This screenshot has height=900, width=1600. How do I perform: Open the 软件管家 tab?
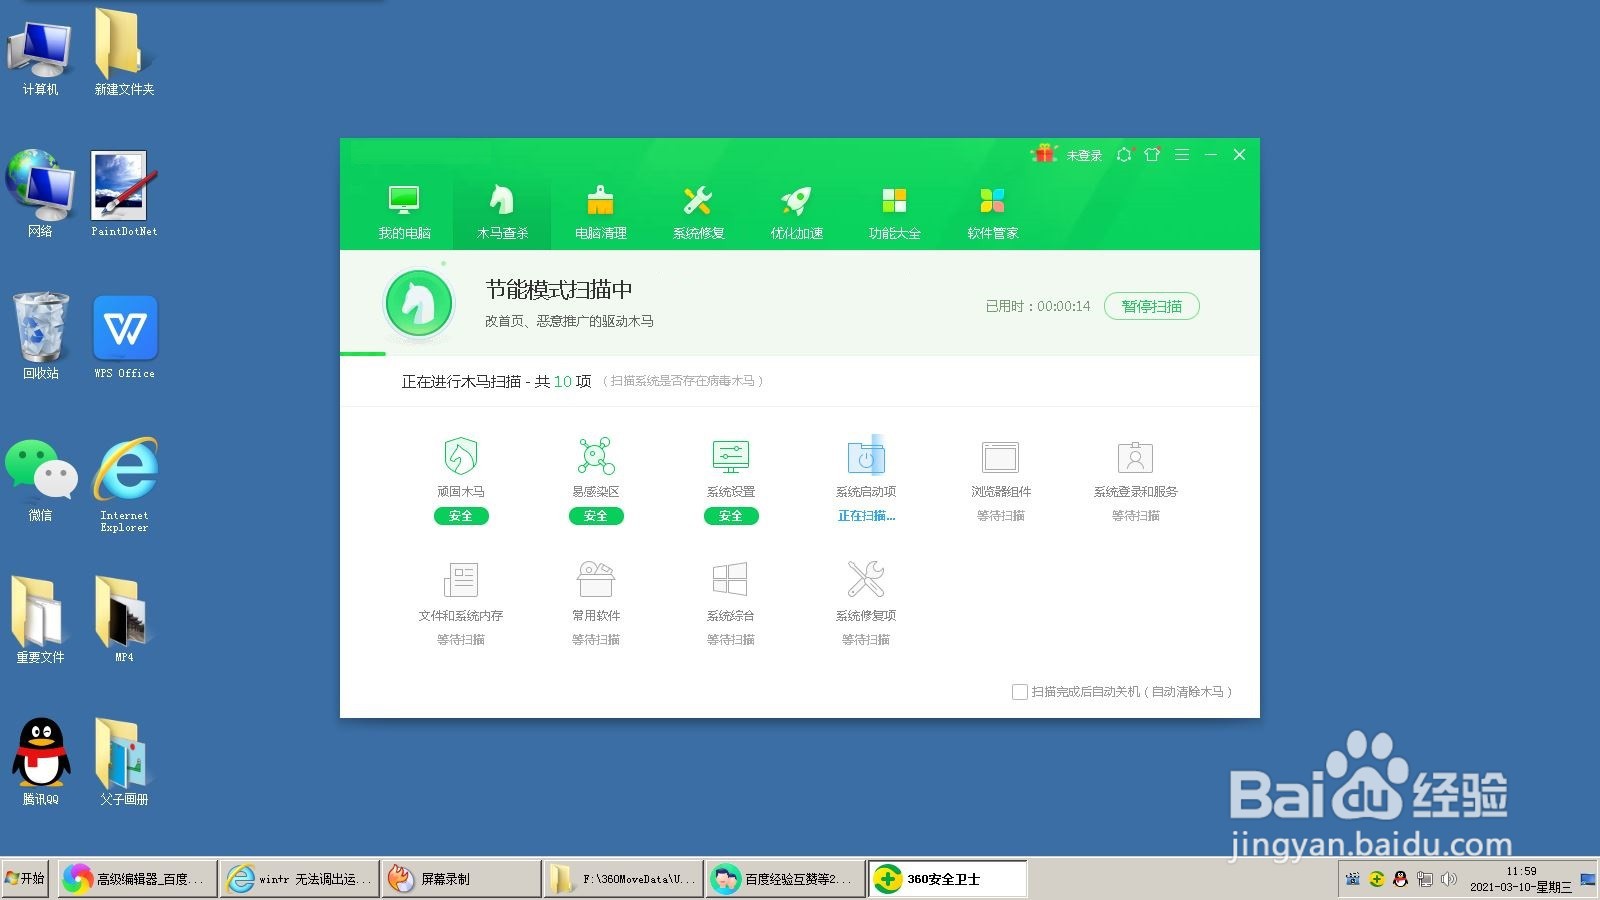pyautogui.click(x=992, y=212)
